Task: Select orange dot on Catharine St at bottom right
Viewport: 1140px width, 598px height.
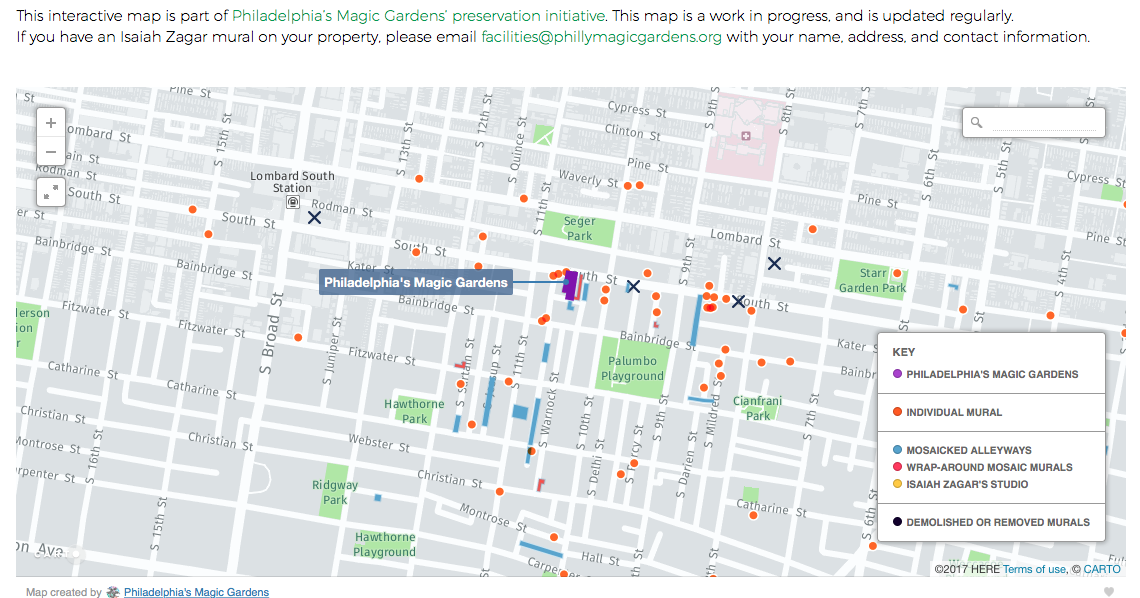Action: tap(753, 515)
